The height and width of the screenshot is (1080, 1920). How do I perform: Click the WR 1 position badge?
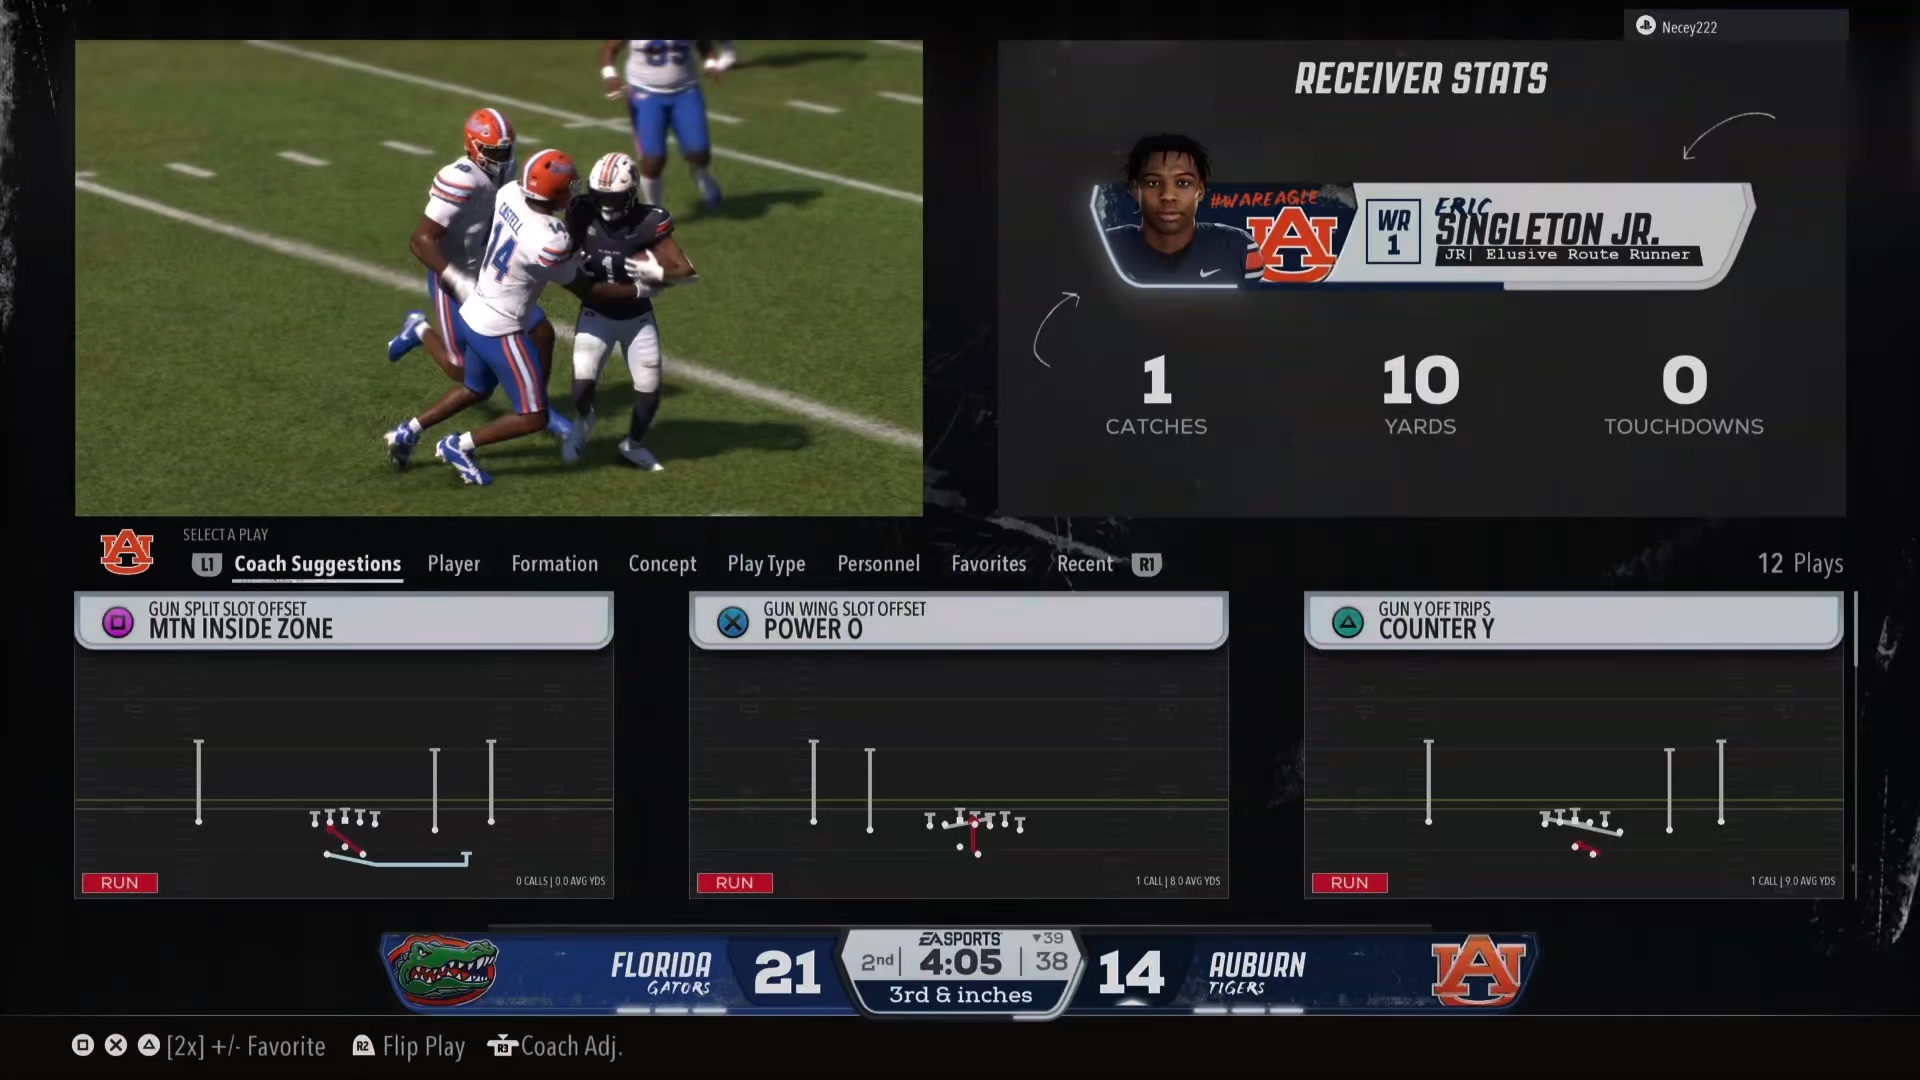tap(1393, 231)
